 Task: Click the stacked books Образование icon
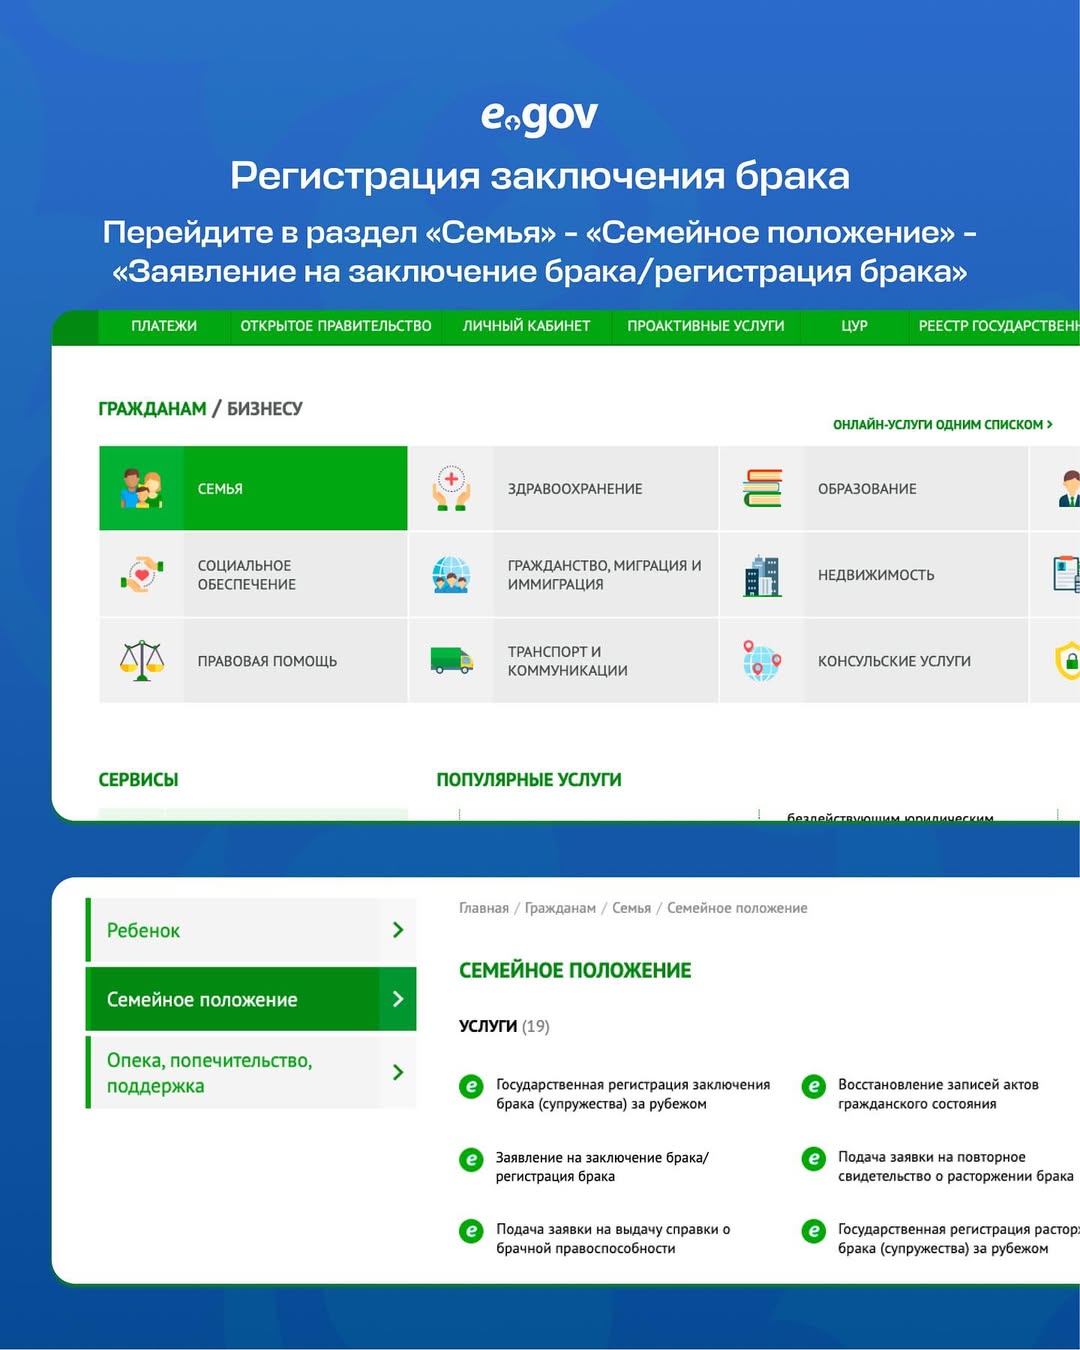(x=762, y=489)
